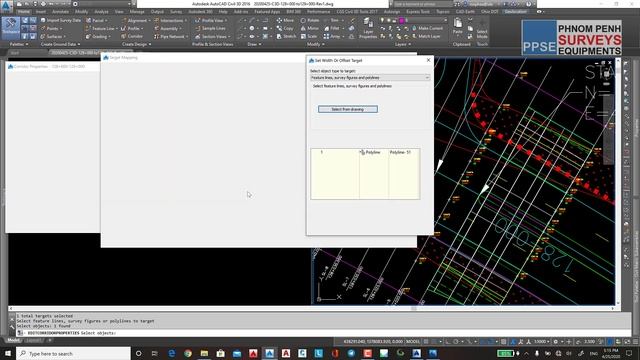Image resolution: width=640 pixels, height=360 pixels.
Task: Close the Set Width Or Offset Target dialog
Action: pos(428,60)
